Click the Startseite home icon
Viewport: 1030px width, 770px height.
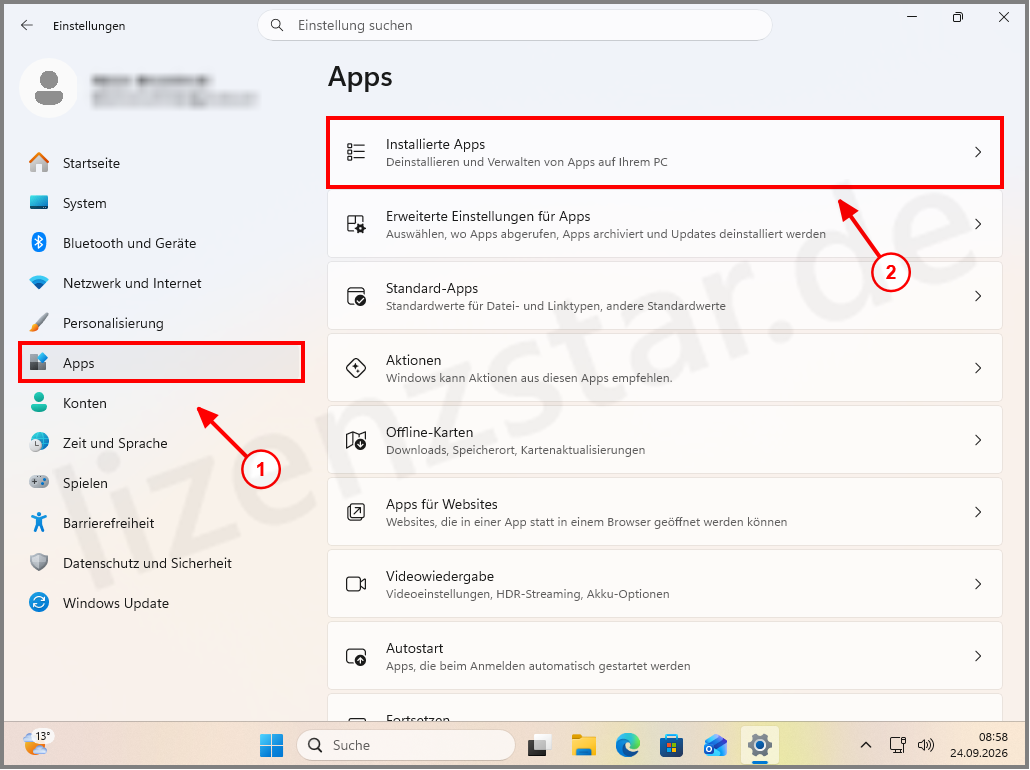(x=39, y=162)
